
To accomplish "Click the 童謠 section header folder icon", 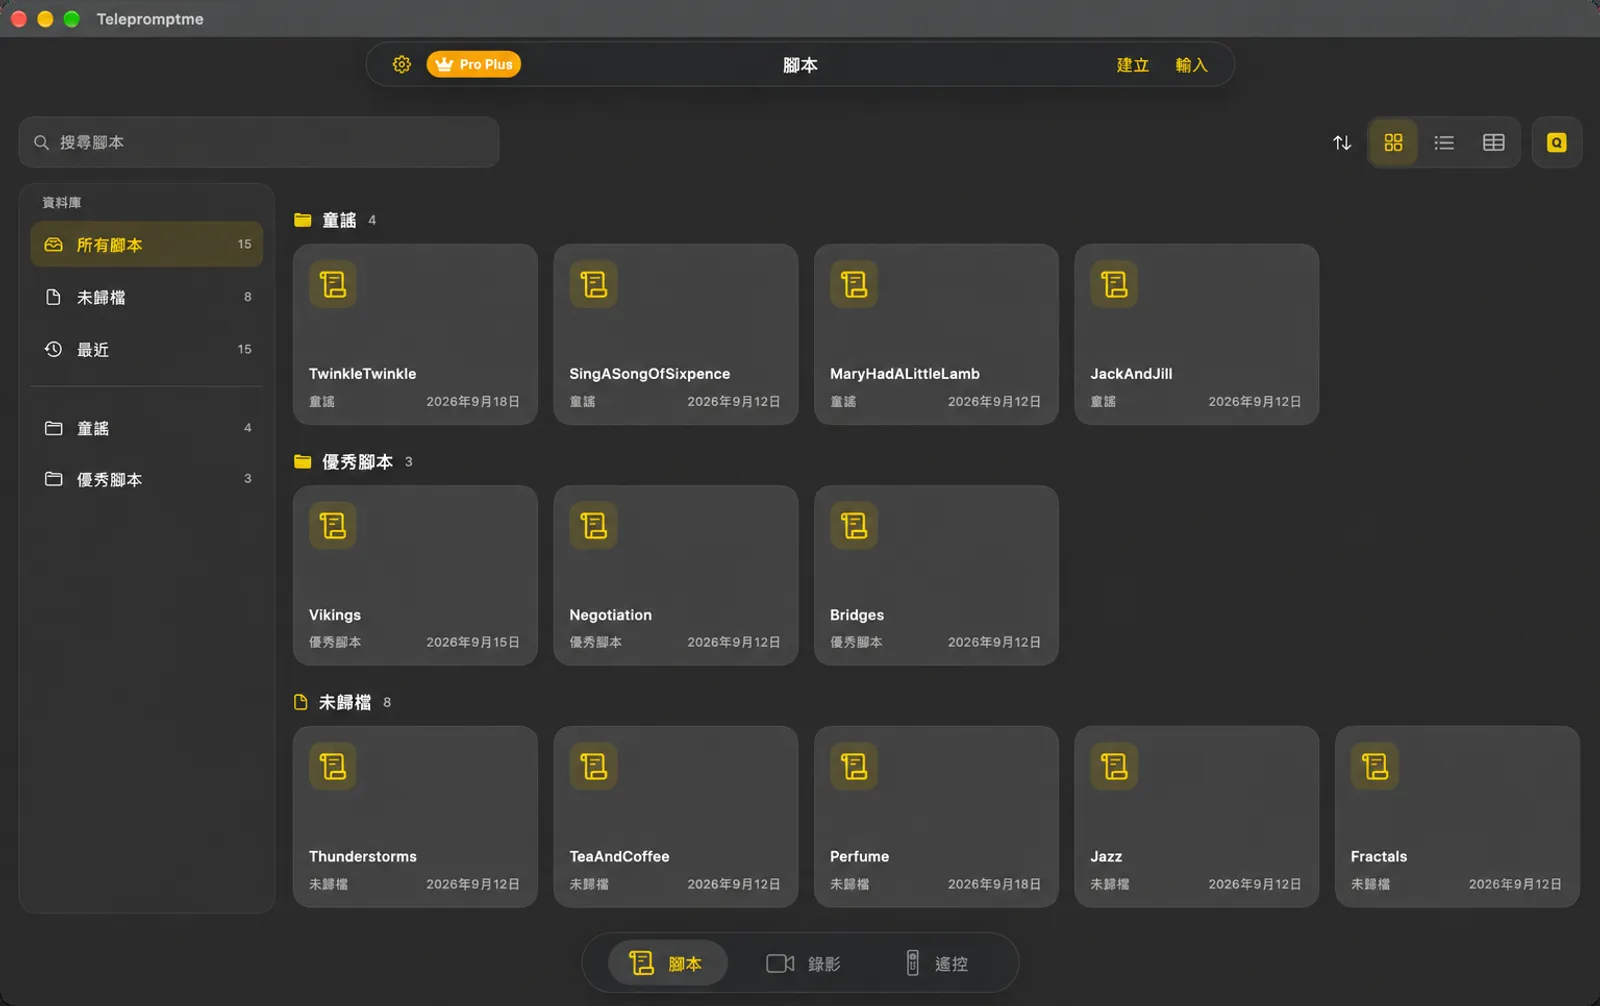I will (302, 220).
